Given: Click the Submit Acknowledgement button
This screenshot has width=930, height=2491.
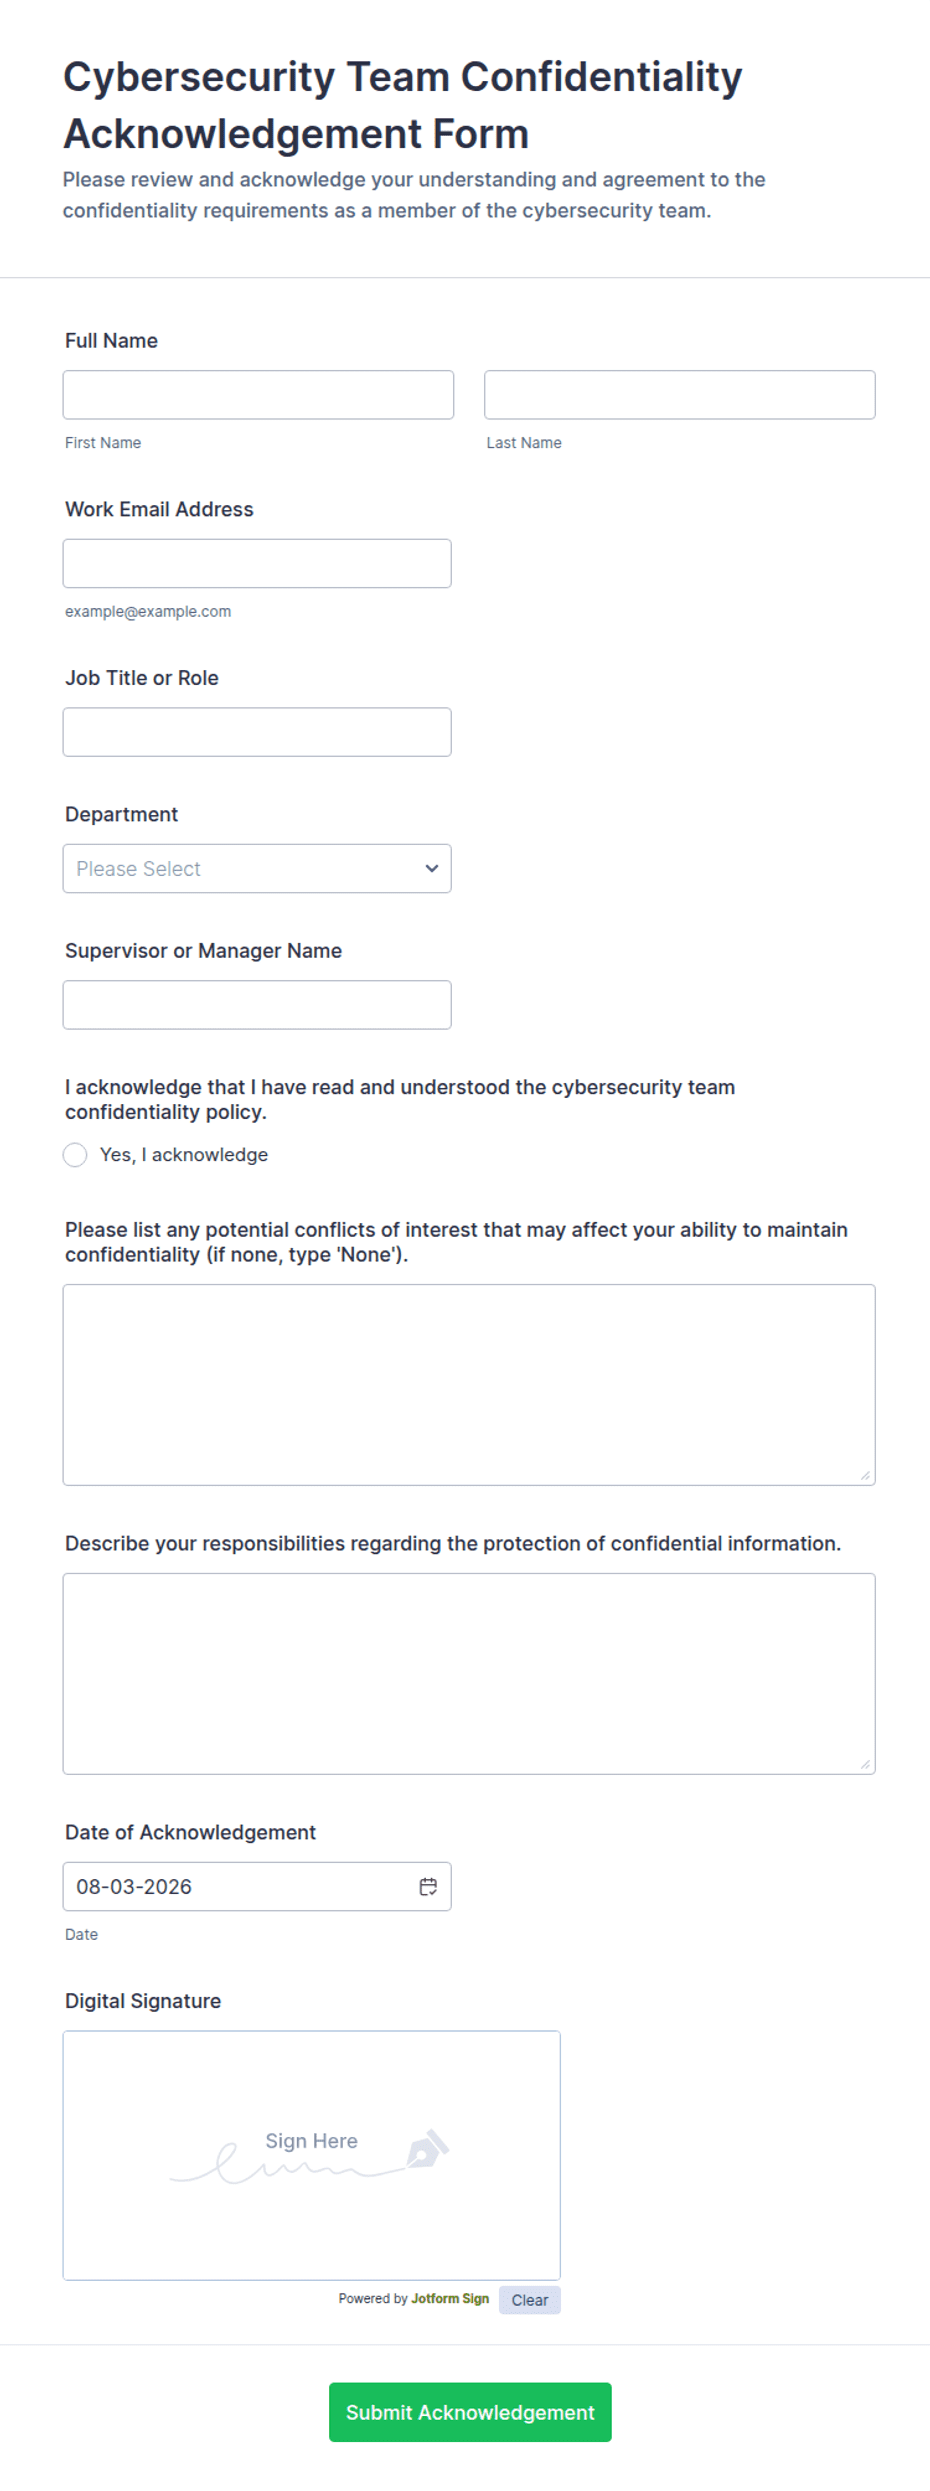Looking at the screenshot, I should click(470, 2412).
